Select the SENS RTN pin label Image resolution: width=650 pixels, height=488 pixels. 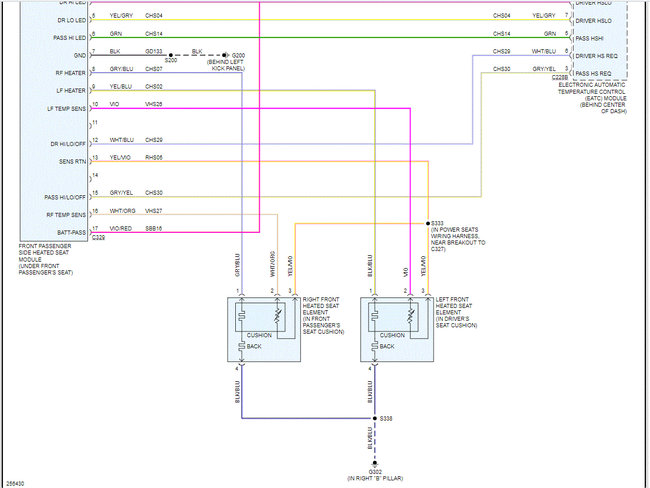pyautogui.click(x=72, y=161)
